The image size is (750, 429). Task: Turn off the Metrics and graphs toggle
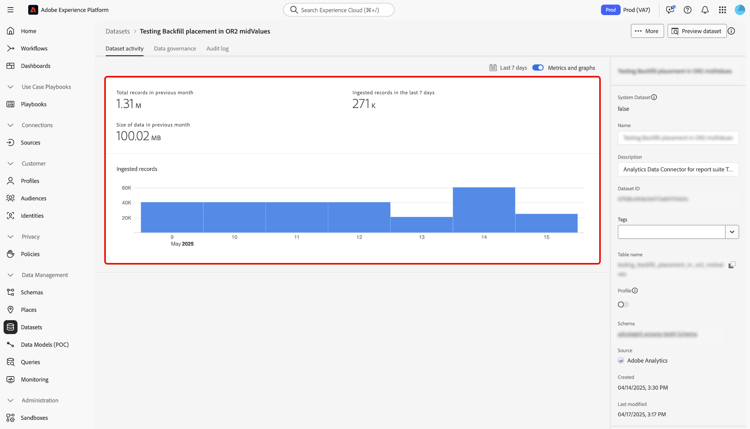(x=538, y=67)
